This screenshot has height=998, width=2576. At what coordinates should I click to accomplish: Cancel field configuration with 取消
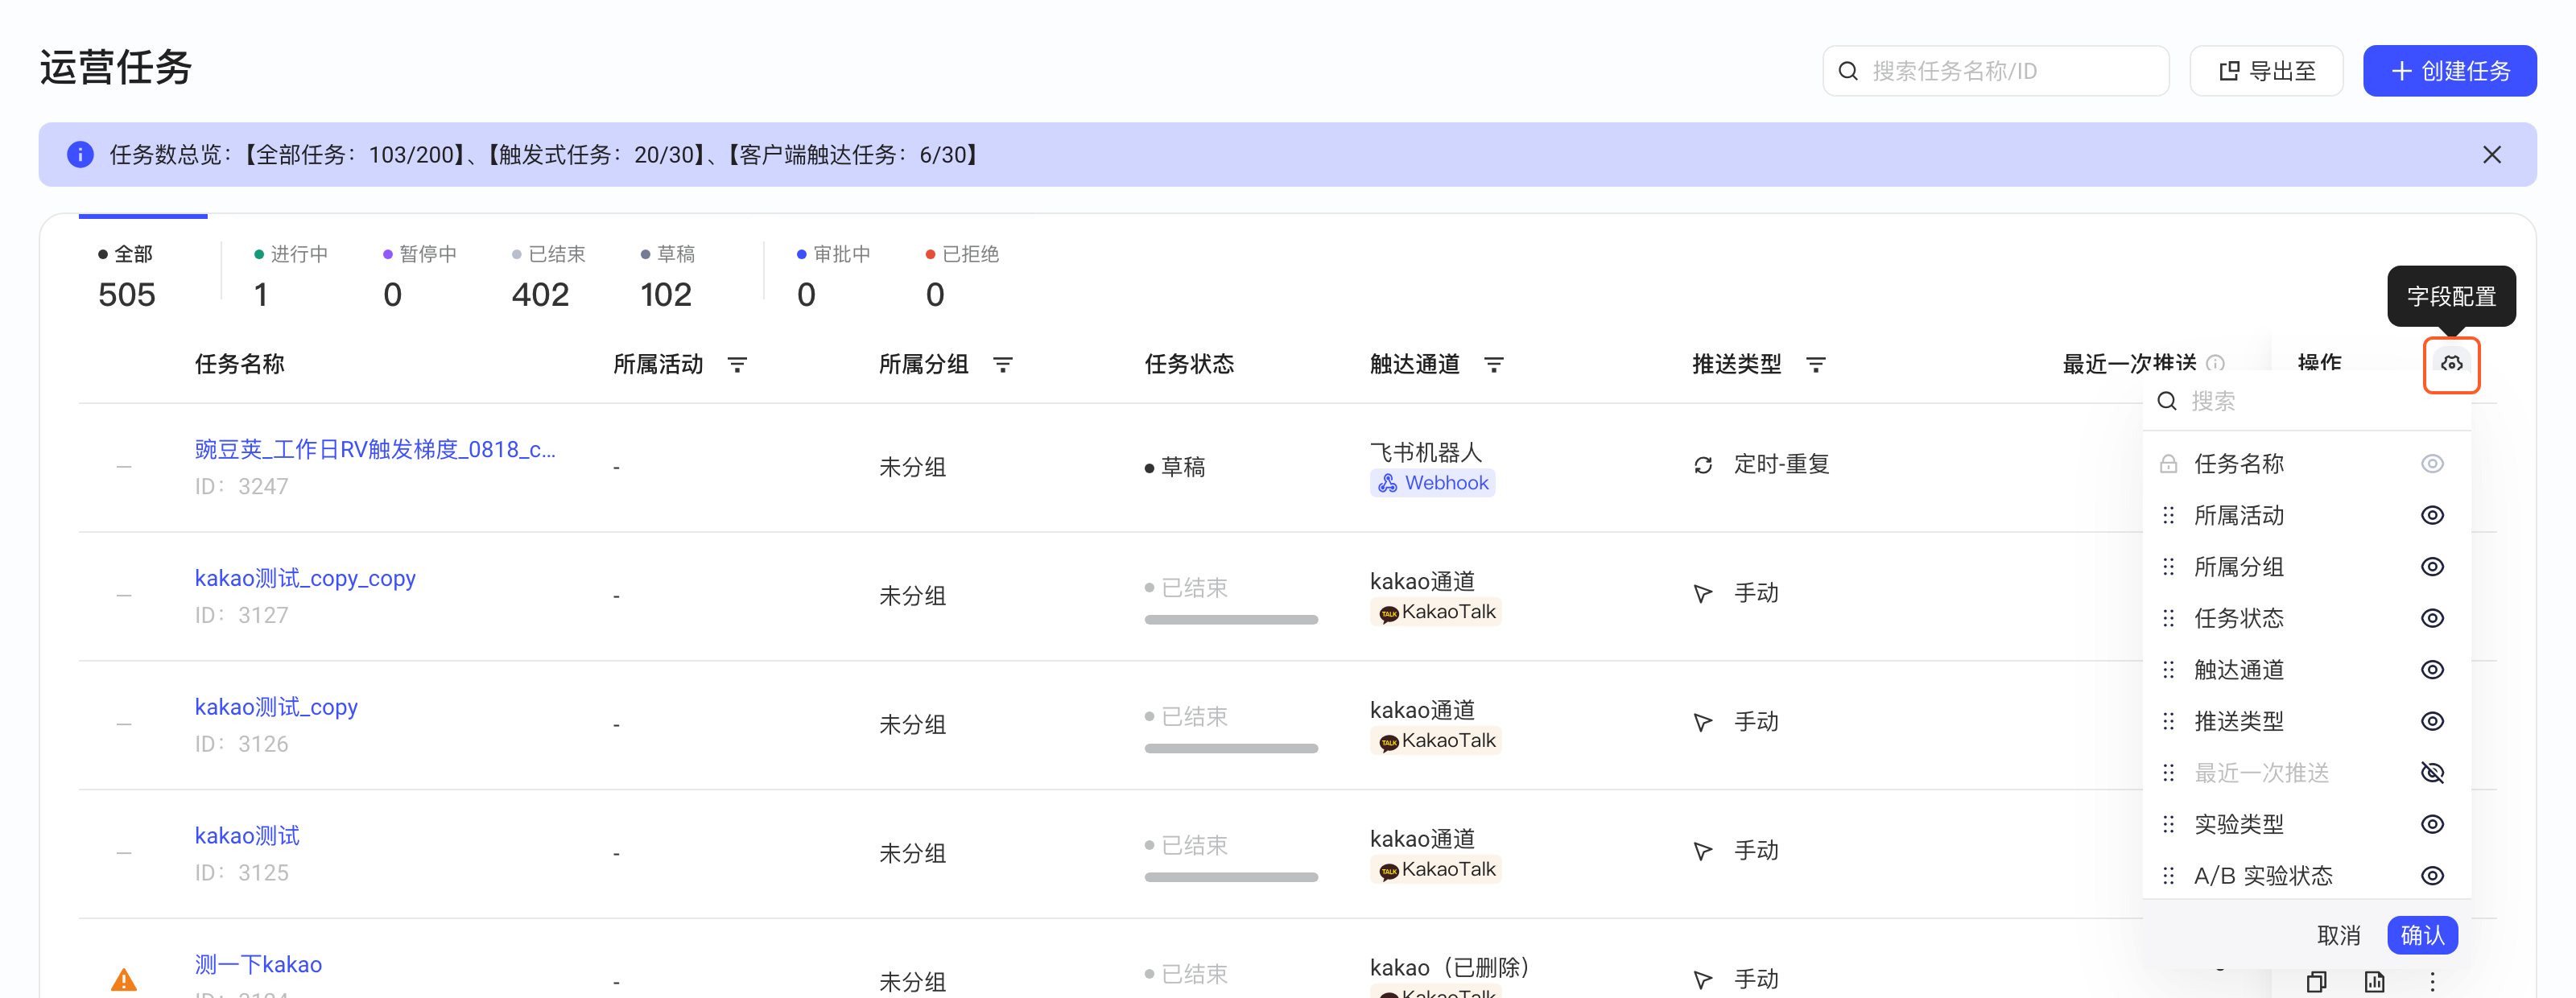(x=2338, y=935)
